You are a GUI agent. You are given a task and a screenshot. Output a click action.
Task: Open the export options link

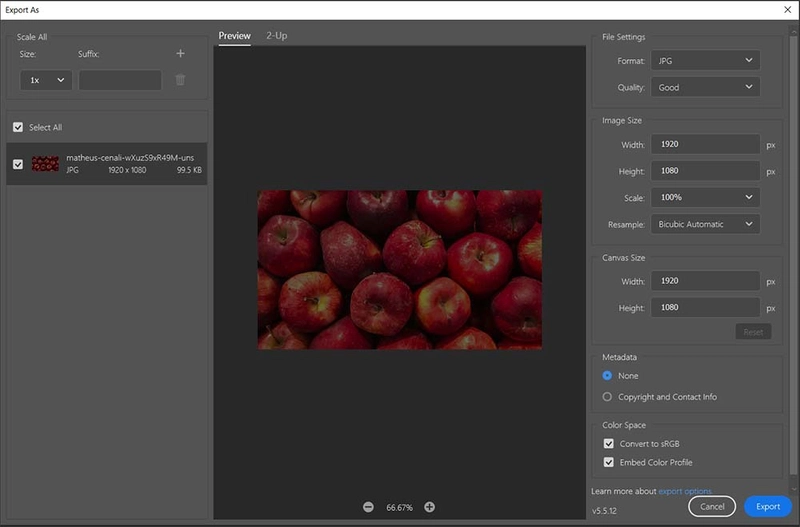[685, 491]
